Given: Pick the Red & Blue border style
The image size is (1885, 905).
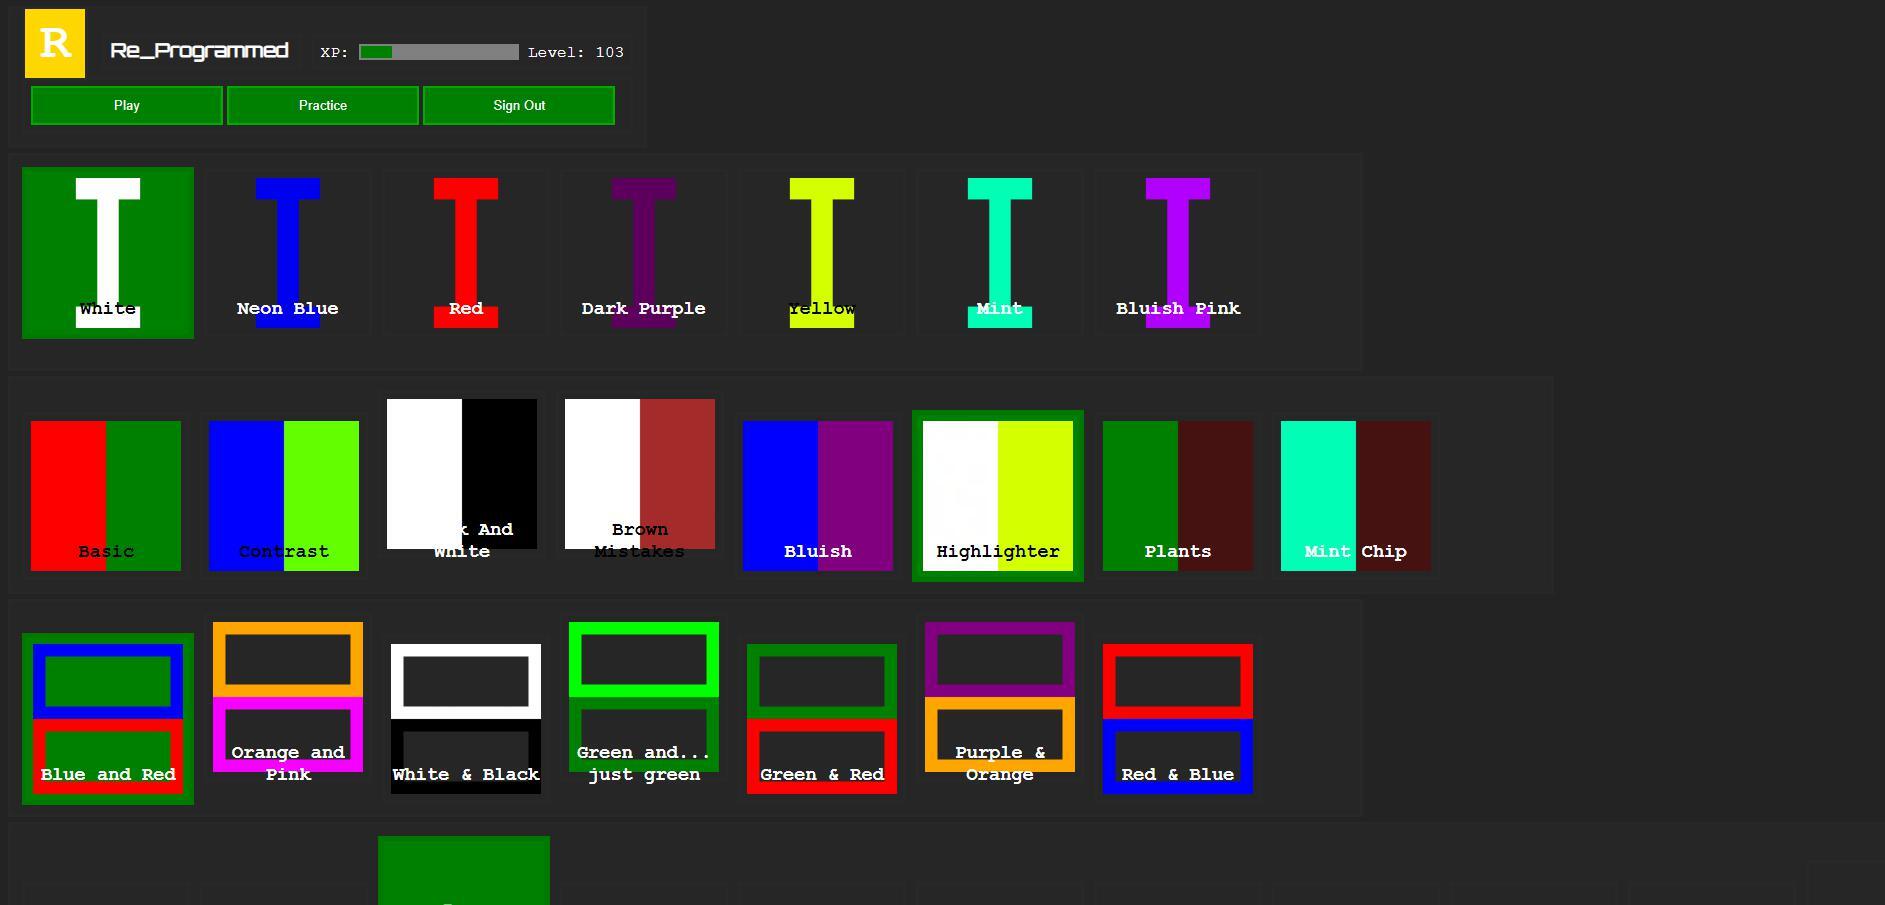Looking at the screenshot, I should tap(1177, 719).
